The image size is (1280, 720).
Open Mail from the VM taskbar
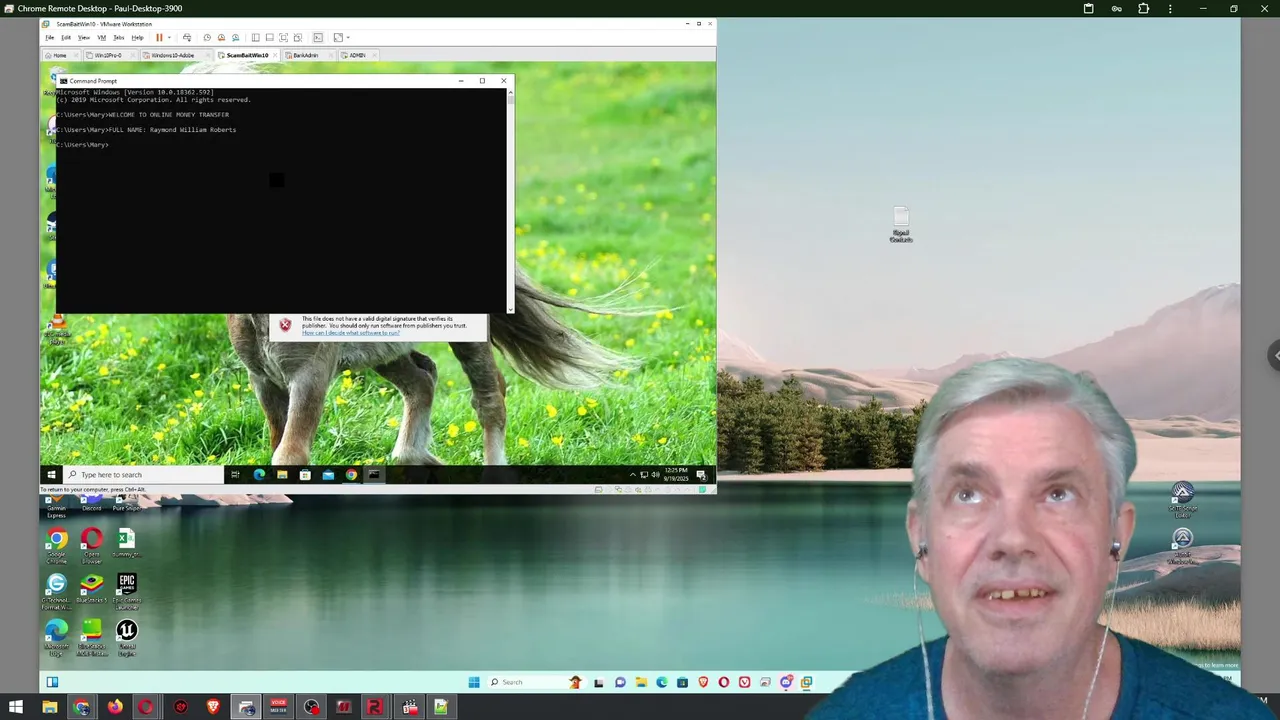click(328, 475)
